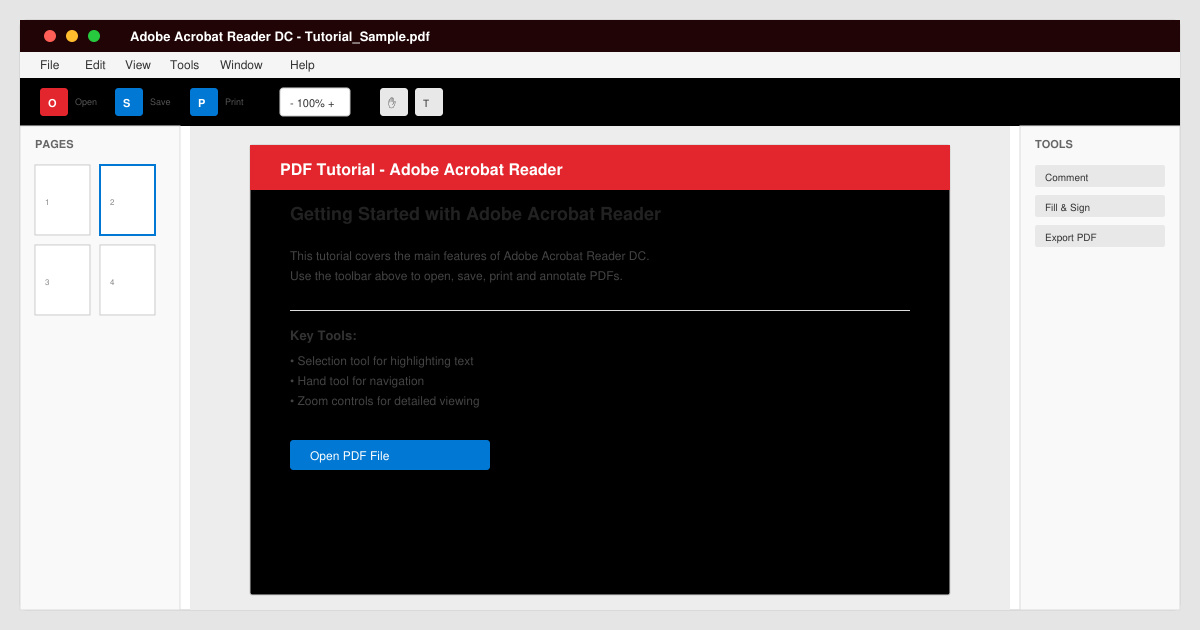The width and height of the screenshot is (1200, 630).
Task: Click the TOOLS panel header
Action: tap(1054, 144)
